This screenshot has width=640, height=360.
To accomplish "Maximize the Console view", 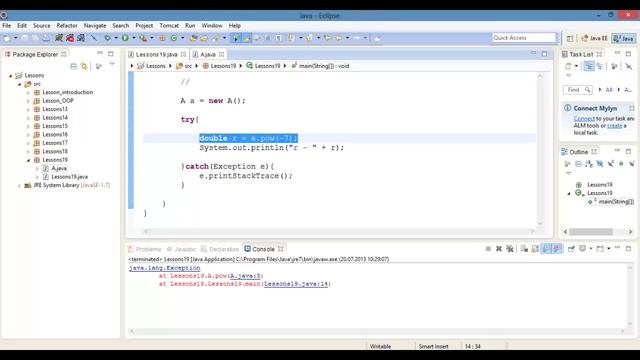I will (628, 248).
